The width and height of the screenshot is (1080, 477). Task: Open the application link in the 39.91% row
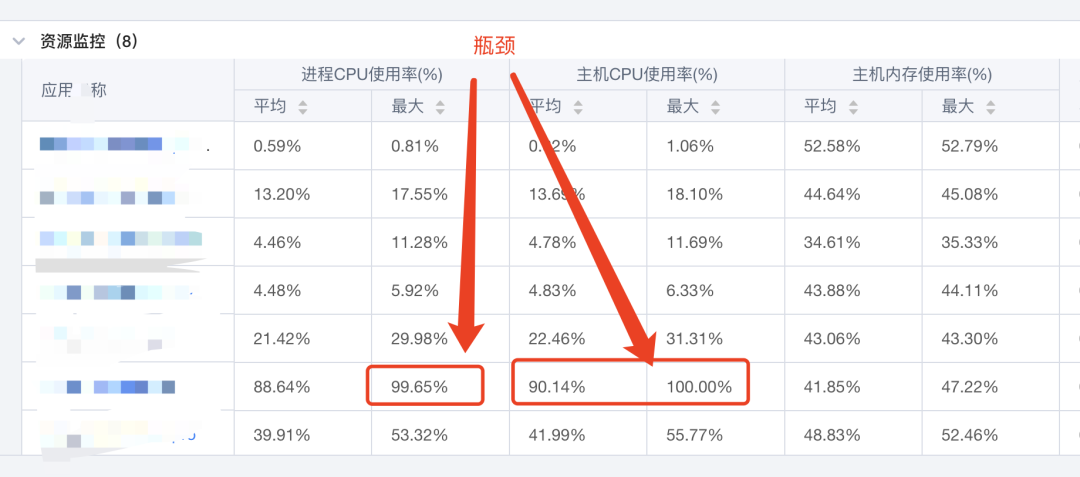(x=118, y=436)
